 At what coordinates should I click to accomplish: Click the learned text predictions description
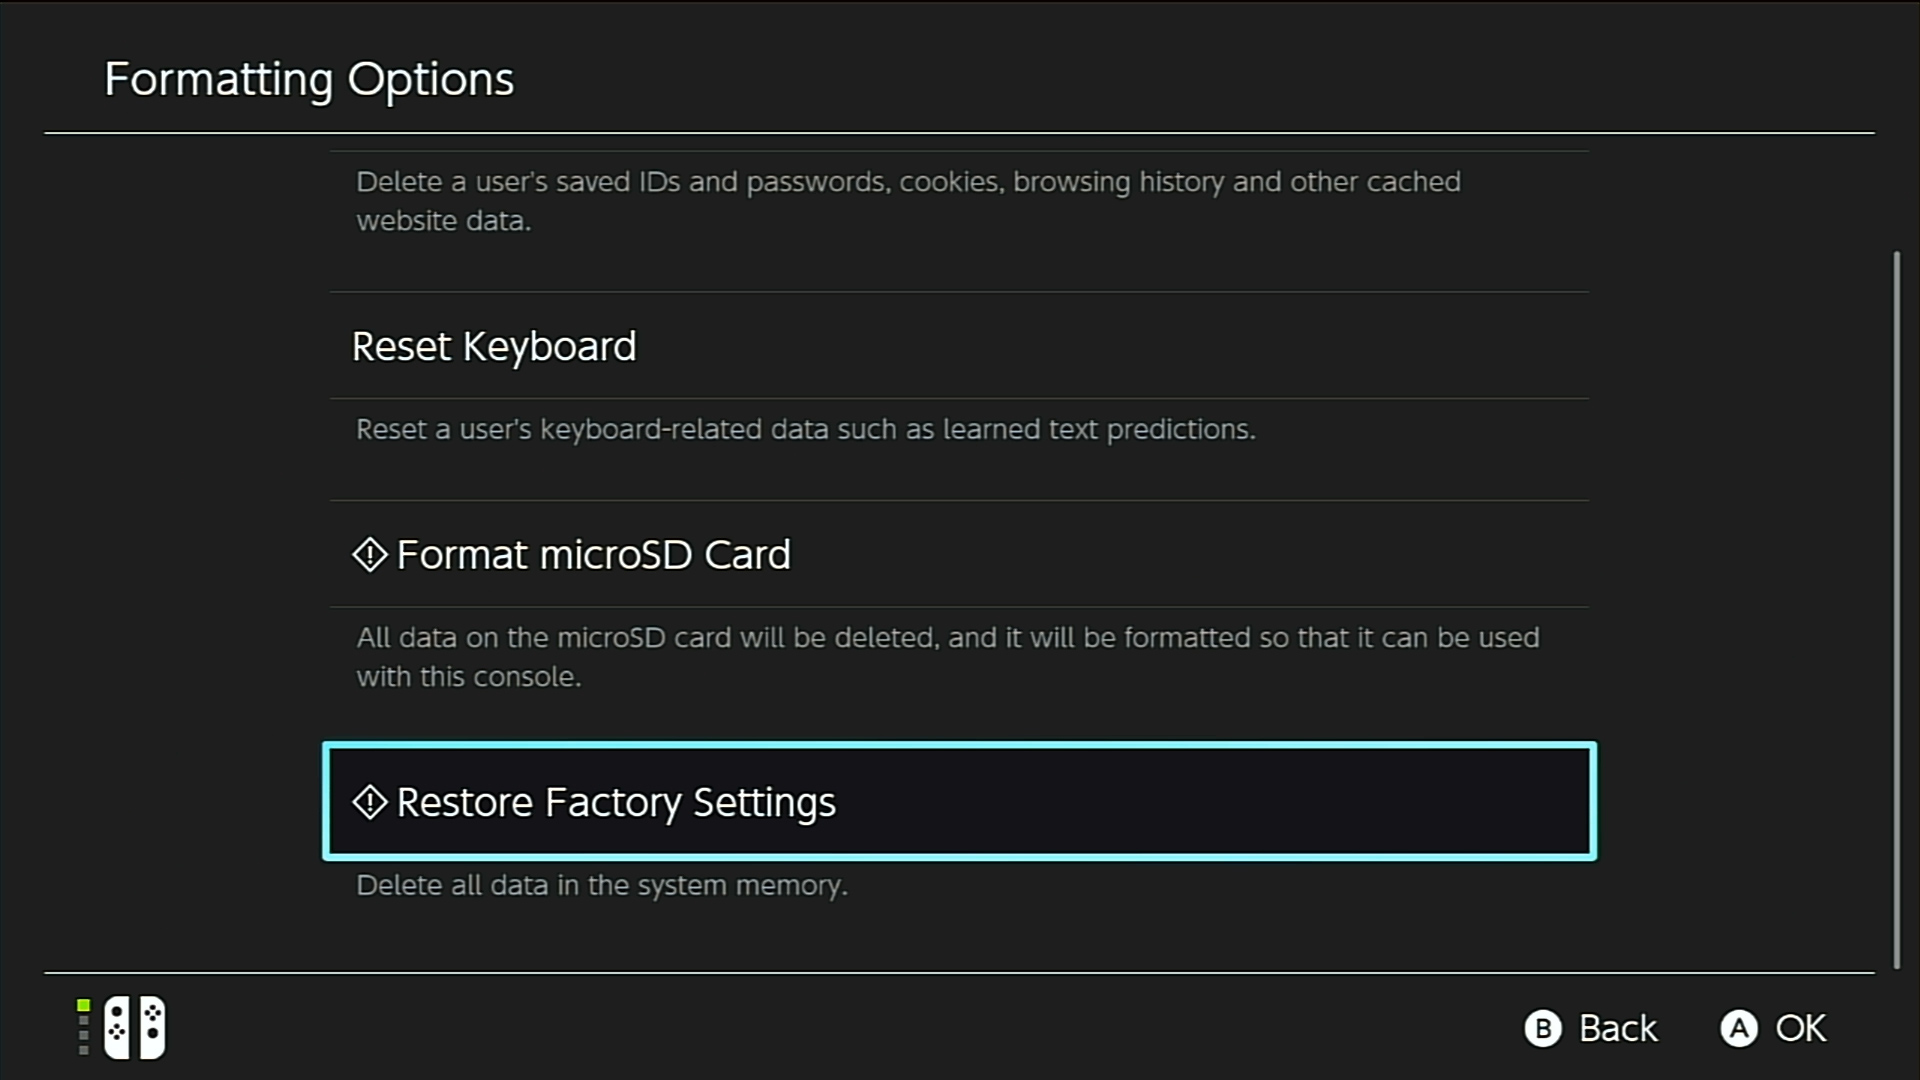tap(805, 429)
